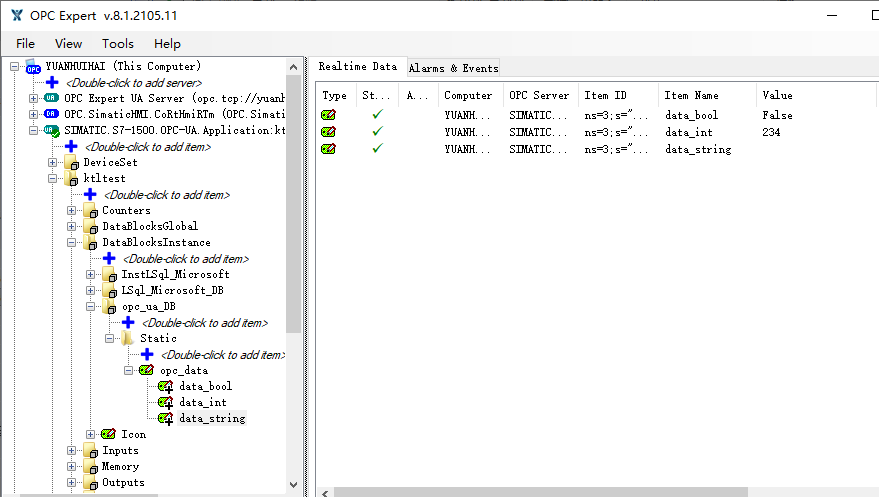Open the File menu
The image size is (879, 497).
click(25, 44)
